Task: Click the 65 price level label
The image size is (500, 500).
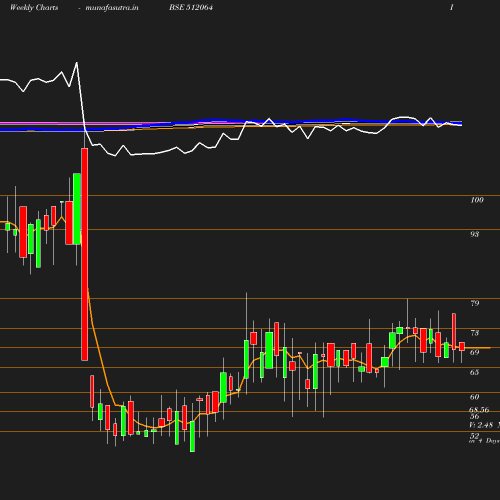Action: pyautogui.click(x=475, y=372)
